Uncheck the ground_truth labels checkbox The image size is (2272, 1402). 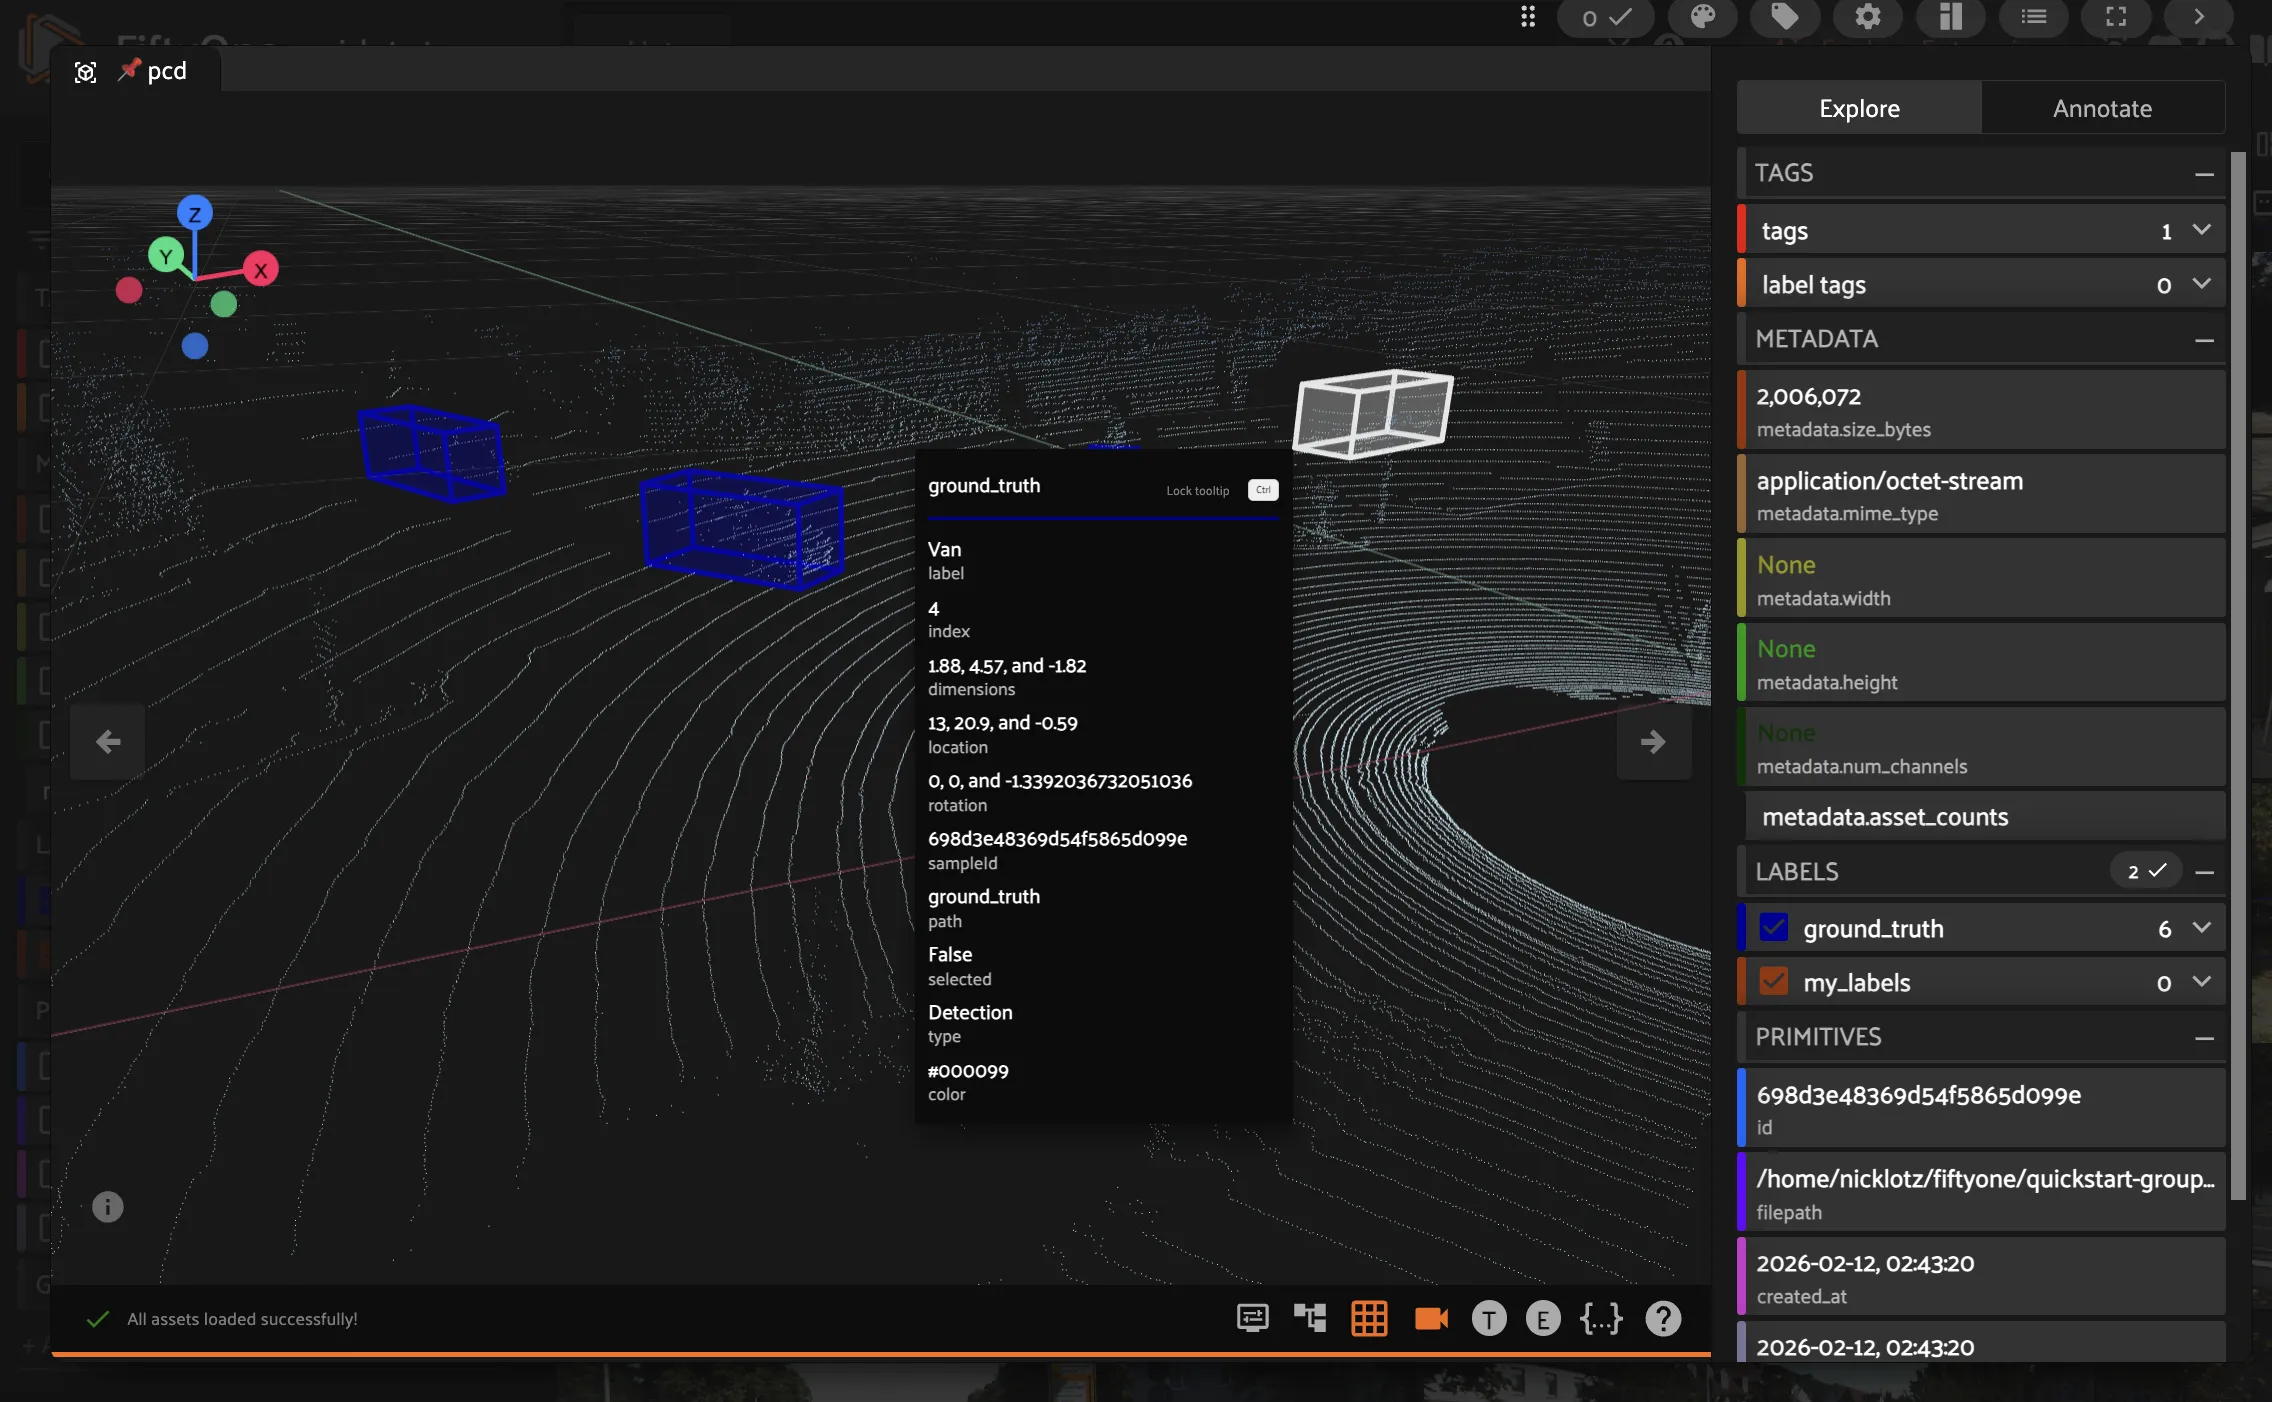(1774, 928)
